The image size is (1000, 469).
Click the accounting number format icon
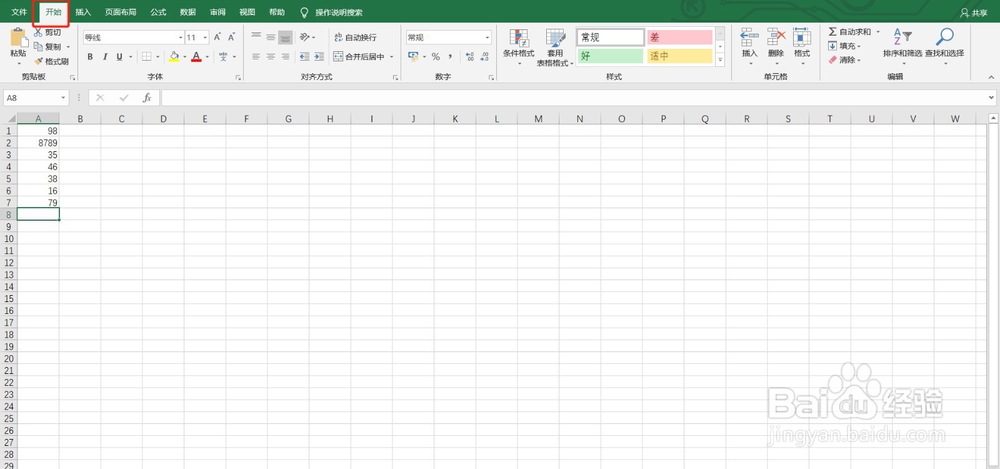413,57
